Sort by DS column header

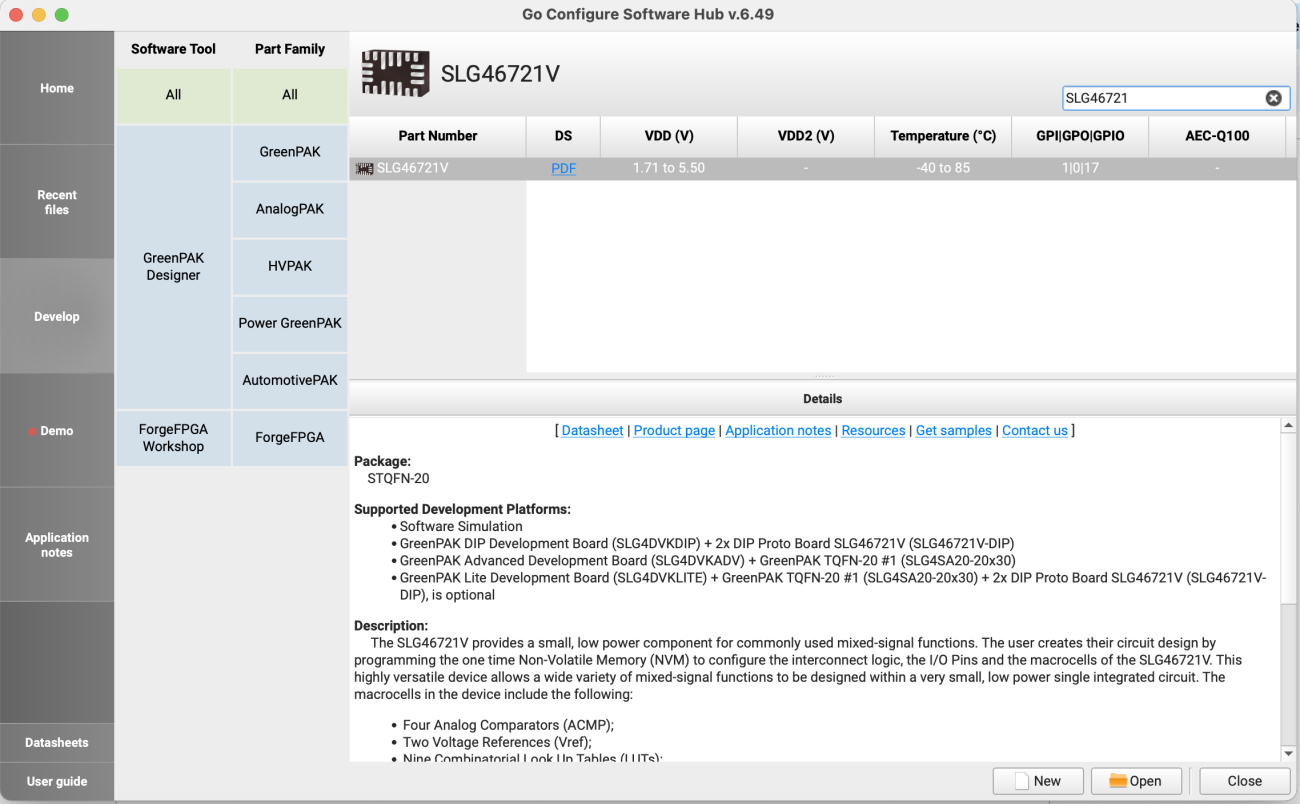[x=563, y=136]
